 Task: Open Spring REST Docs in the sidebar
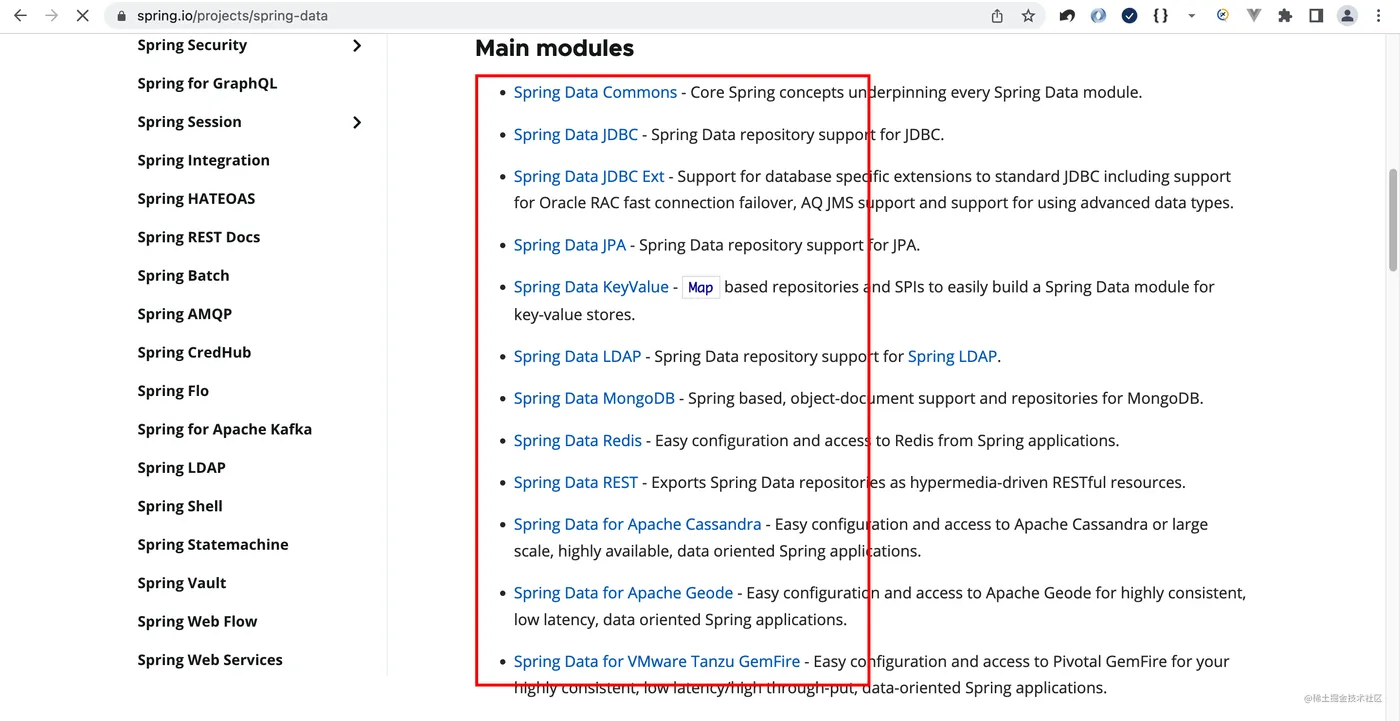click(198, 237)
